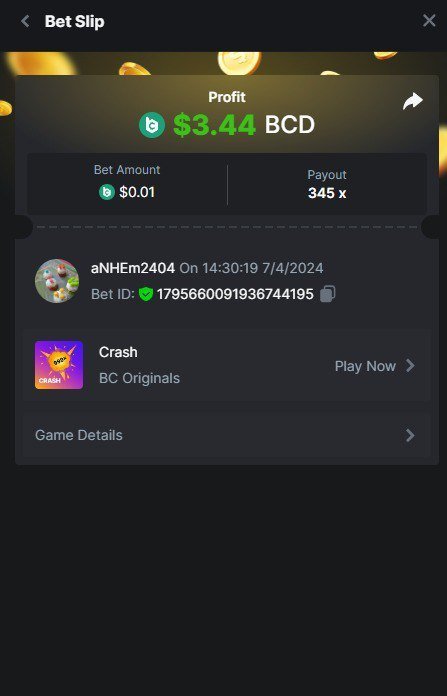Open aNHEm2404's profile avatar
Image resolution: width=447 pixels, height=696 pixels.
[57, 281]
